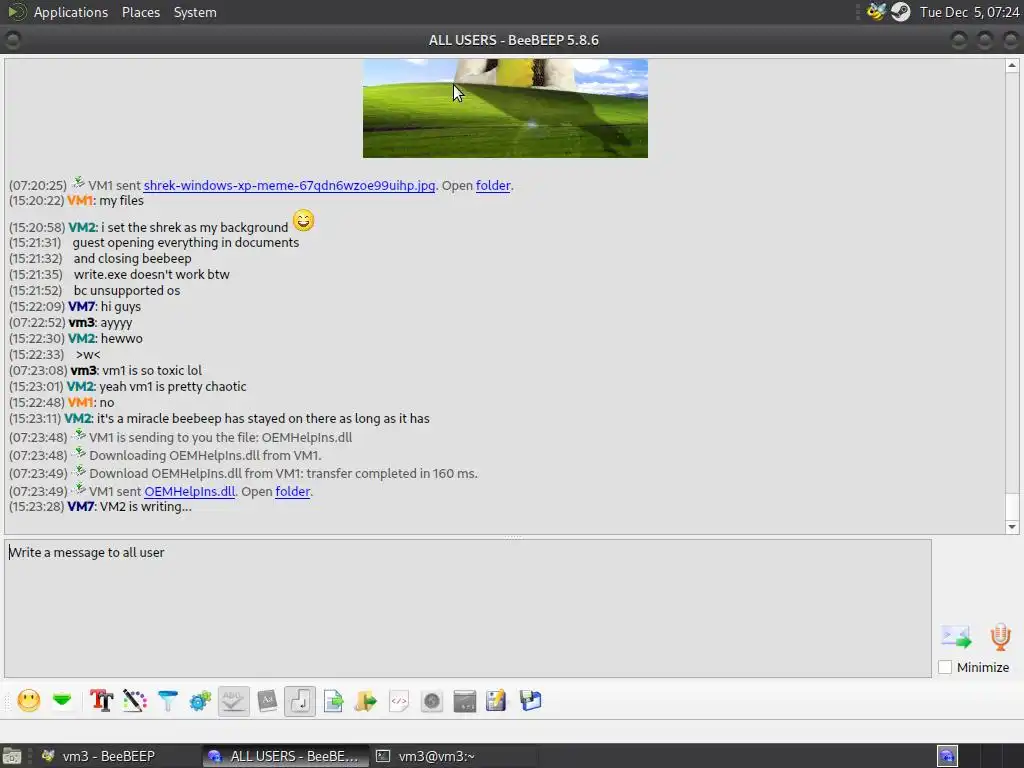Click the send folder icon
The width and height of the screenshot is (1024, 768).
coord(366,701)
